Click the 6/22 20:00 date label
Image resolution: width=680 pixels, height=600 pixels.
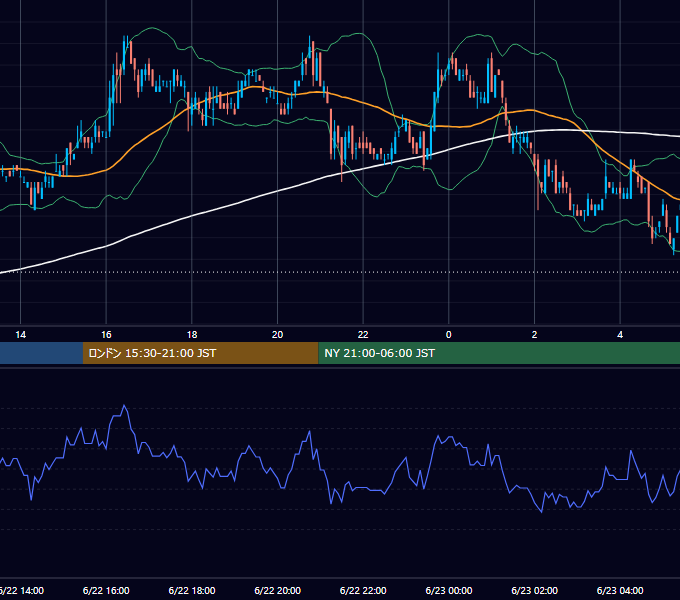coord(278,590)
